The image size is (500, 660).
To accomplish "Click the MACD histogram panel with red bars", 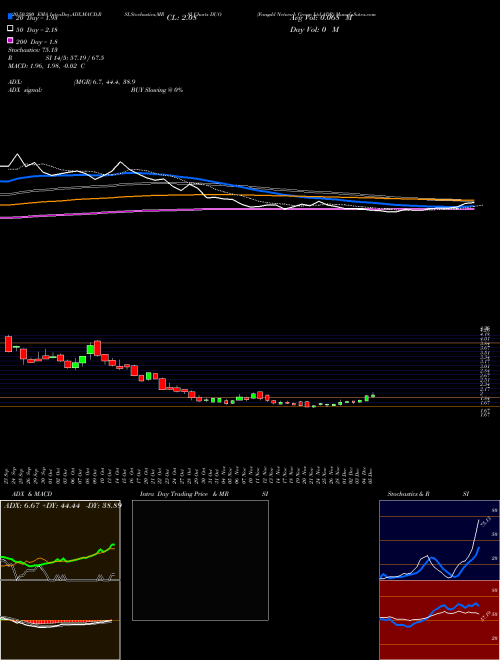I will tap(60, 620).
